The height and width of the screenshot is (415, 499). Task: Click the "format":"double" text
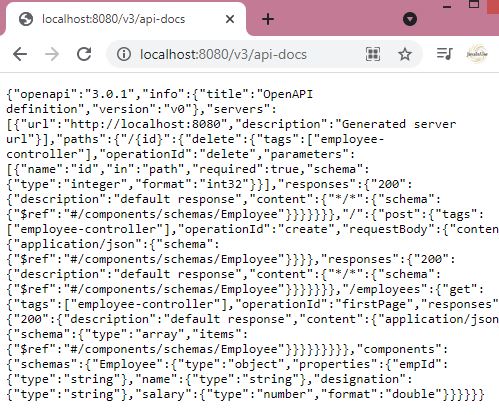coord(382,394)
